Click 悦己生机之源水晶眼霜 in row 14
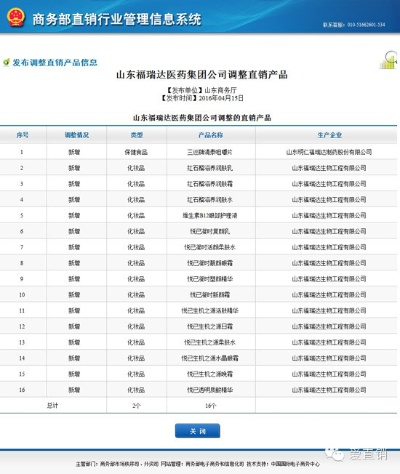This screenshot has height=474, width=400. pyautogui.click(x=210, y=358)
